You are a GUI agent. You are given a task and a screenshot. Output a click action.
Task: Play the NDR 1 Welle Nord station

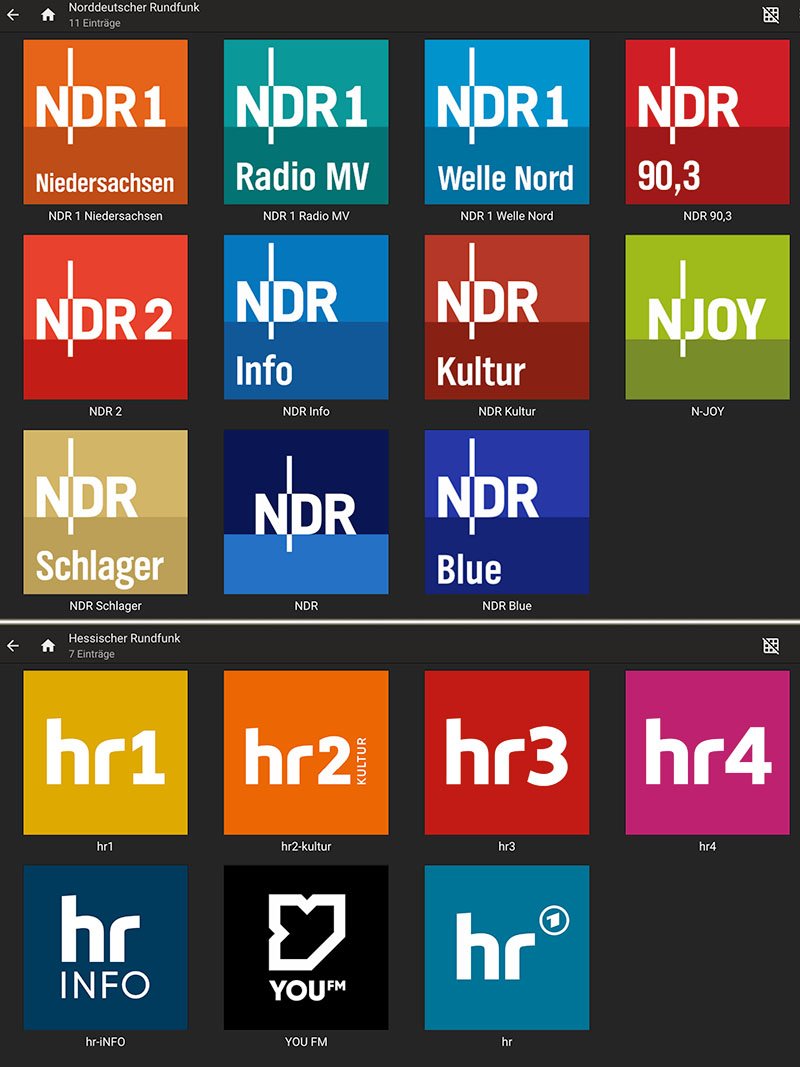pos(507,122)
